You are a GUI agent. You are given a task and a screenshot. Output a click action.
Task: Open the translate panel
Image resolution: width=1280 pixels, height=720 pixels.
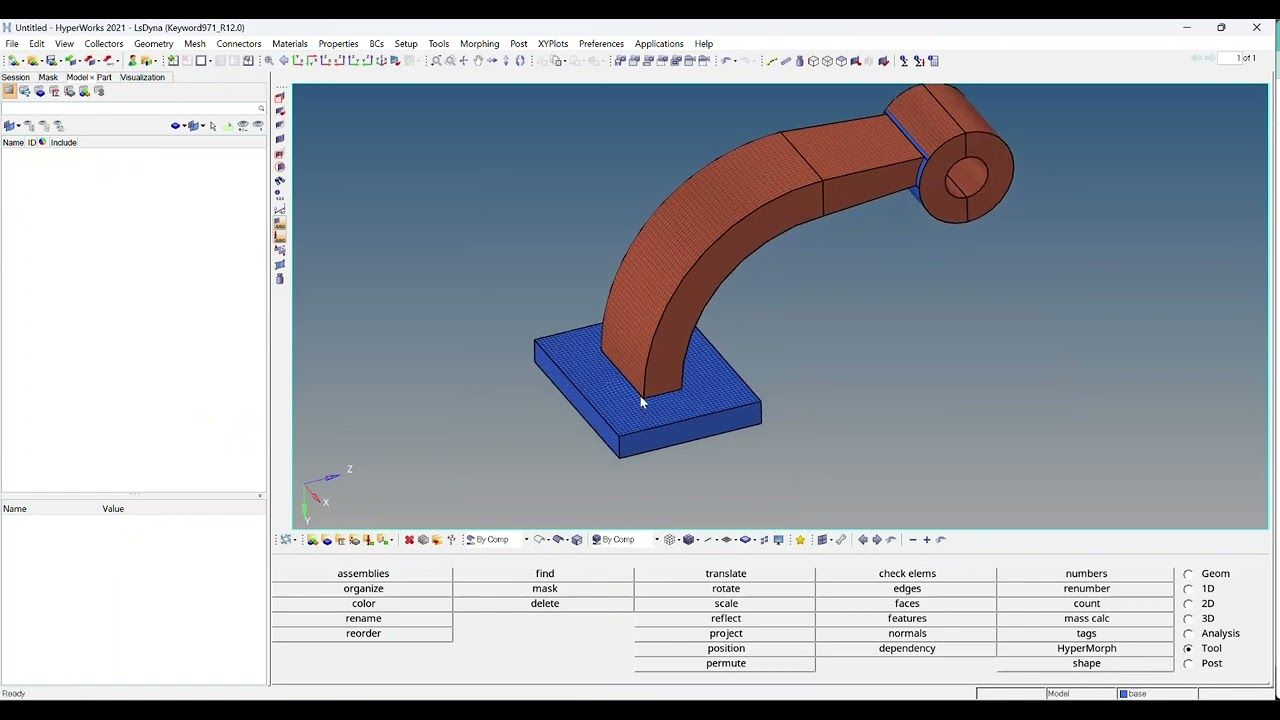click(x=726, y=574)
